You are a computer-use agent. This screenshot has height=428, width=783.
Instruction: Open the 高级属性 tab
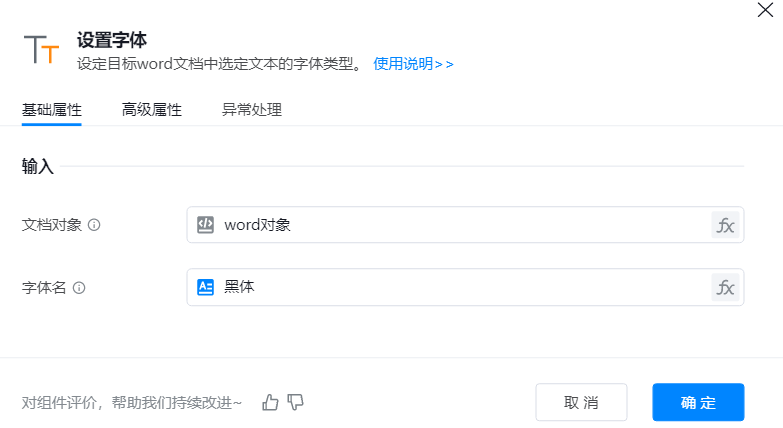[152, 110]
